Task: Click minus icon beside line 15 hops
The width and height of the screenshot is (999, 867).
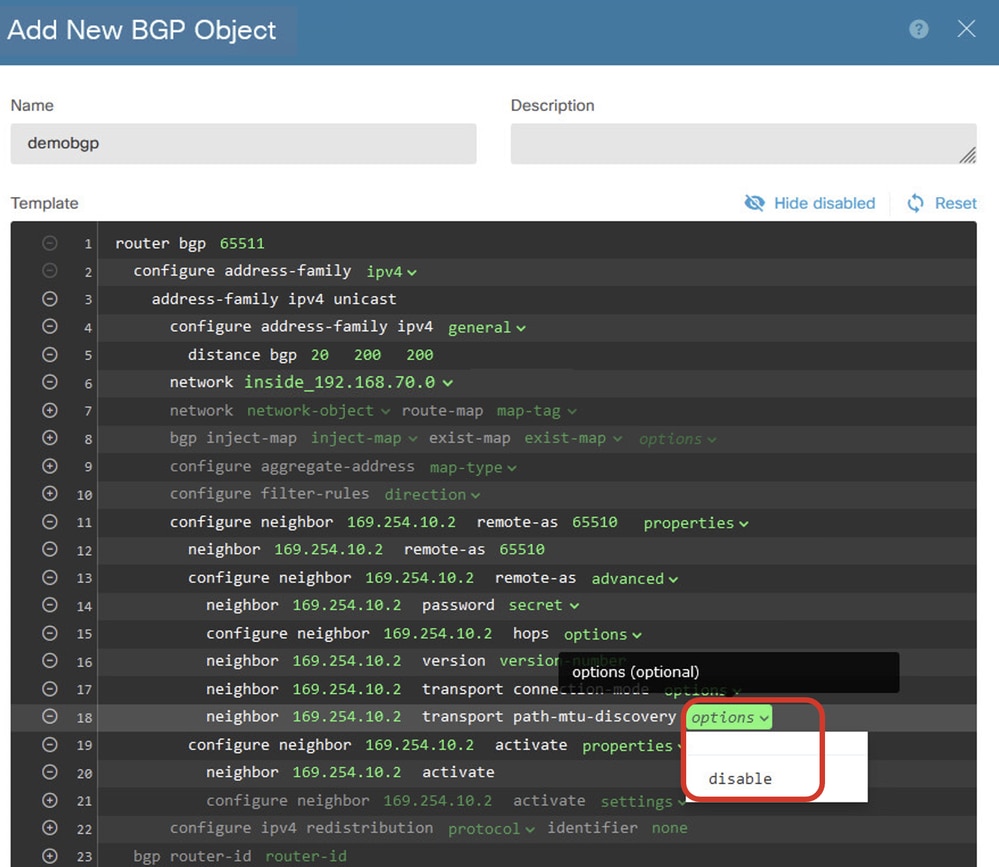Action: click(50, 633)
